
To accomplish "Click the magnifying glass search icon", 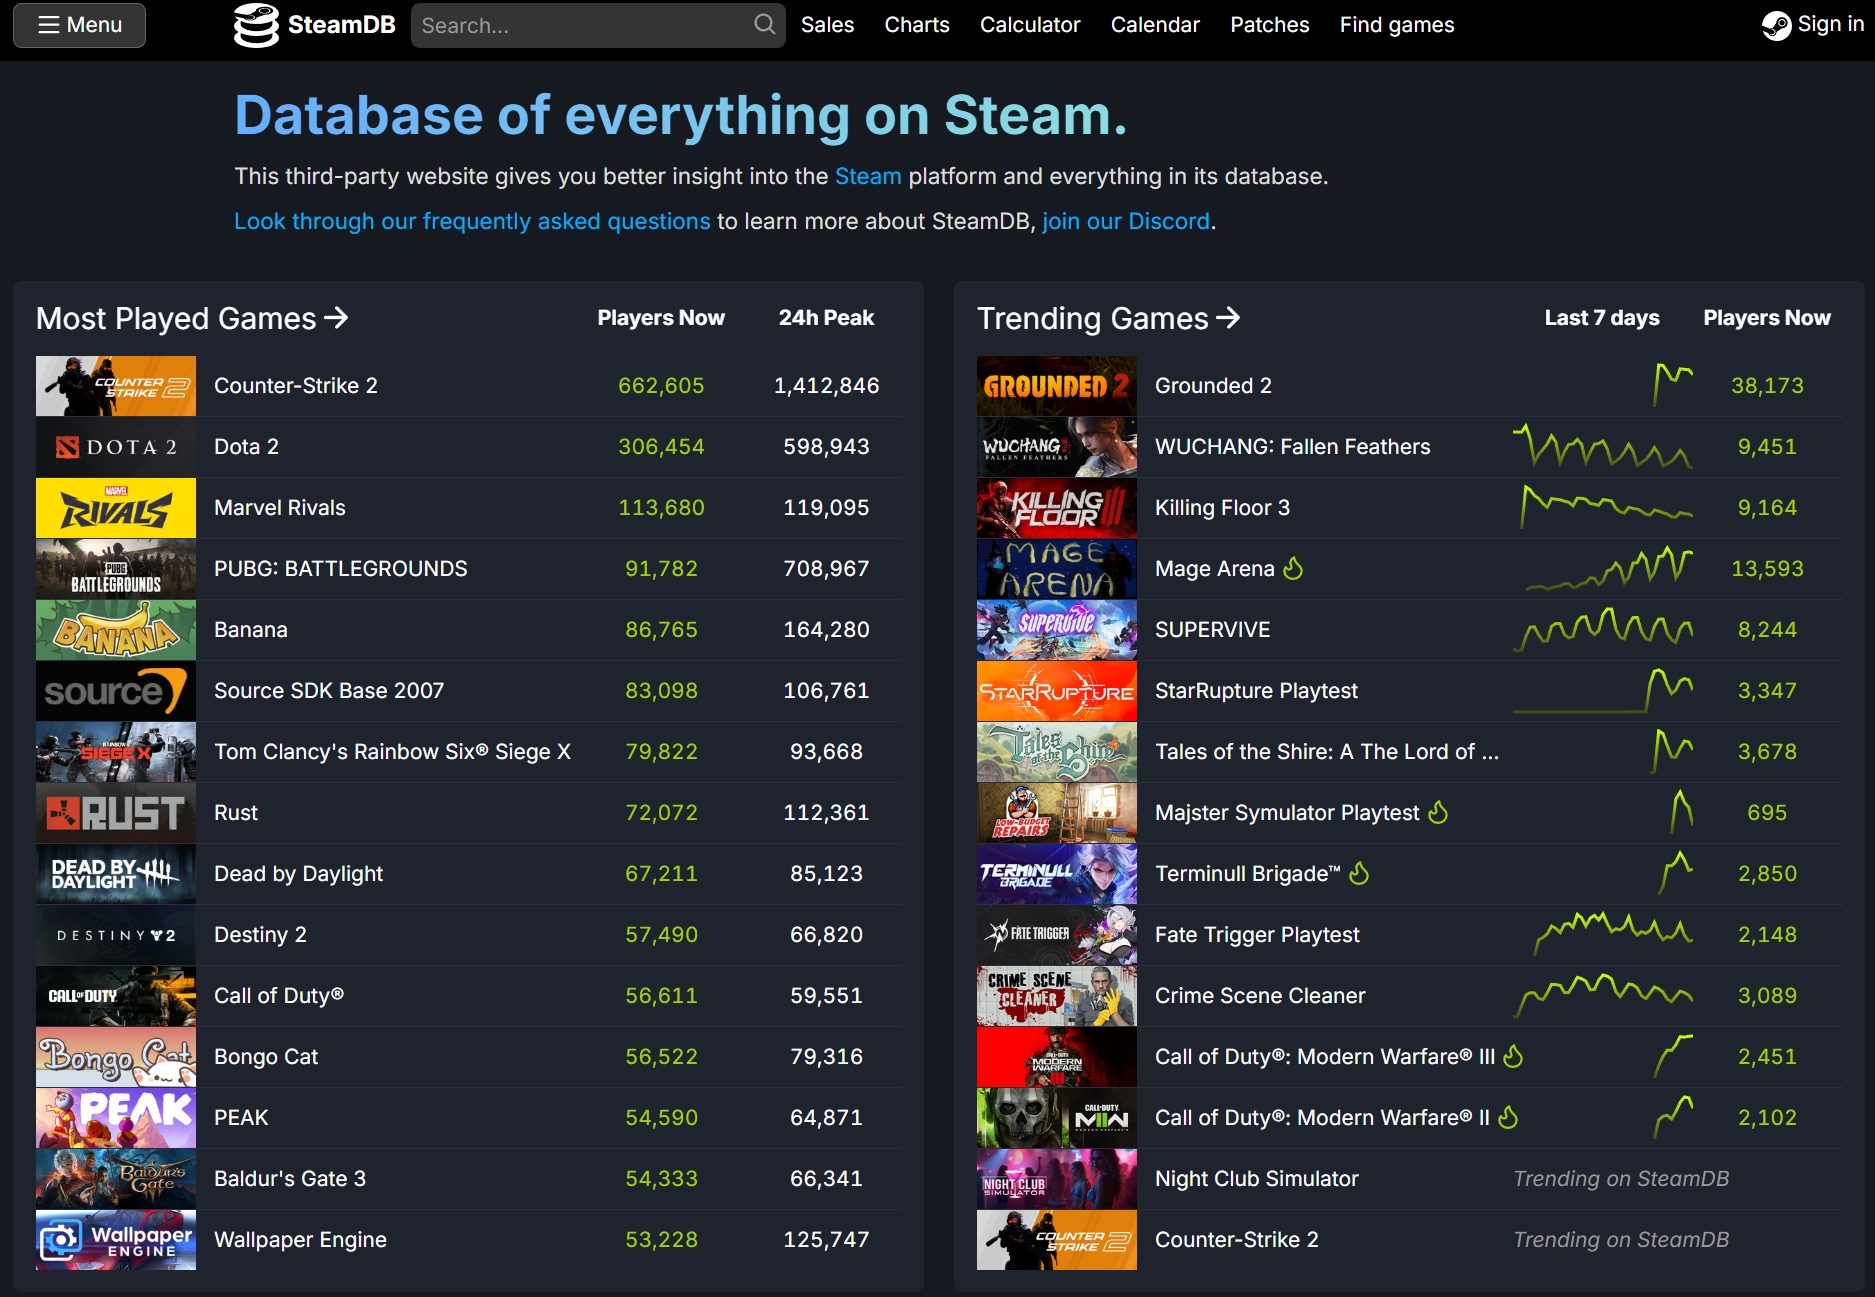I will [x=764, y=25].
